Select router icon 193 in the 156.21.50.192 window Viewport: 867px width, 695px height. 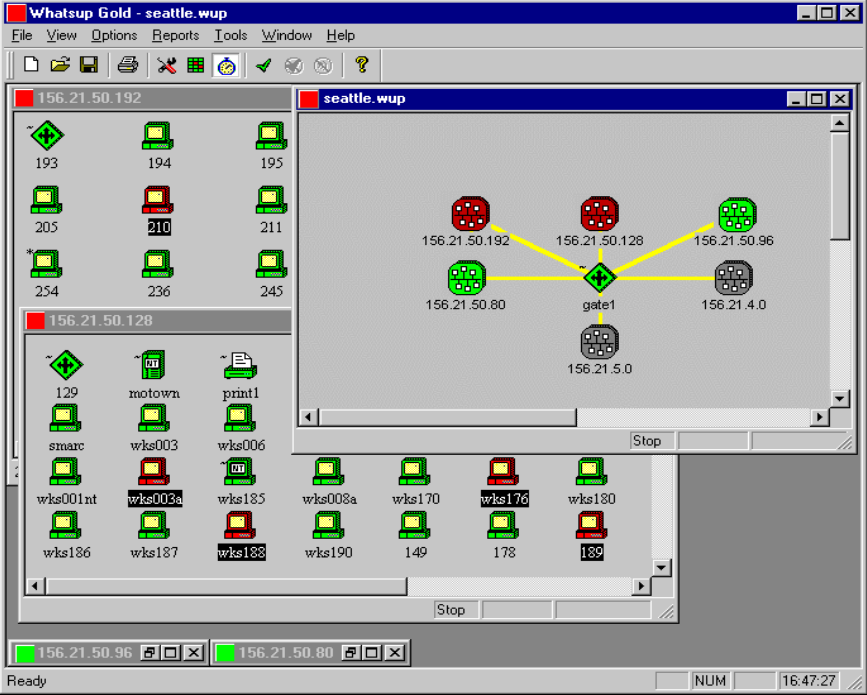(x=46, y=136)
